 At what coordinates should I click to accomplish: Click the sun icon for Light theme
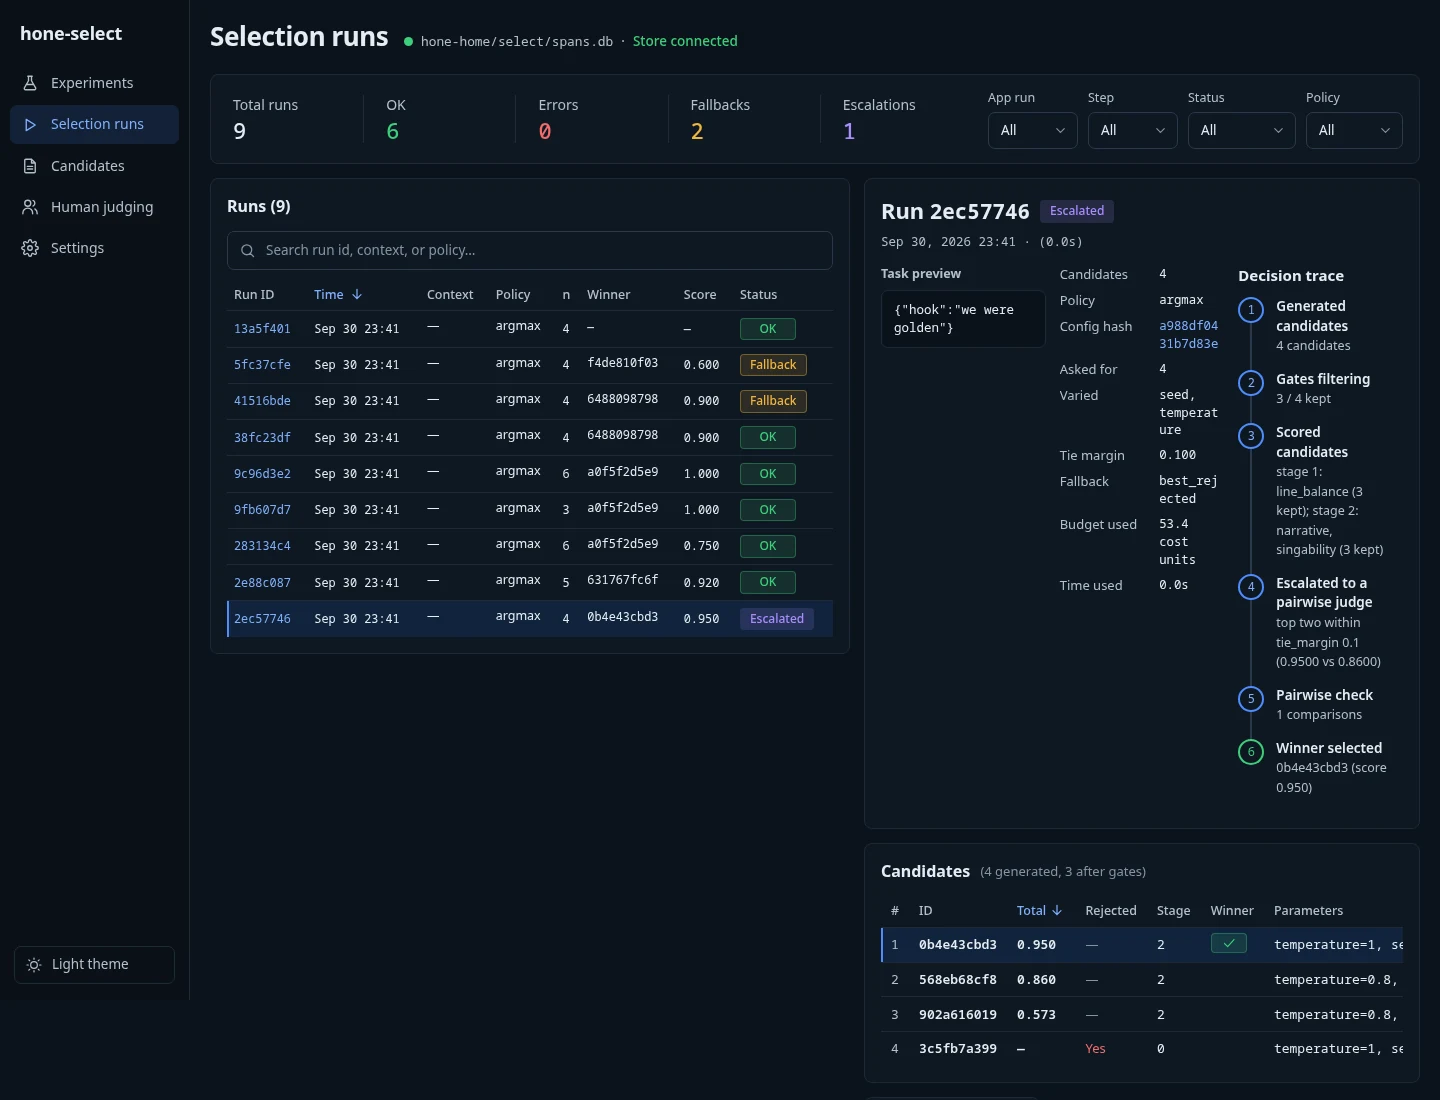[x=34, y=965]
